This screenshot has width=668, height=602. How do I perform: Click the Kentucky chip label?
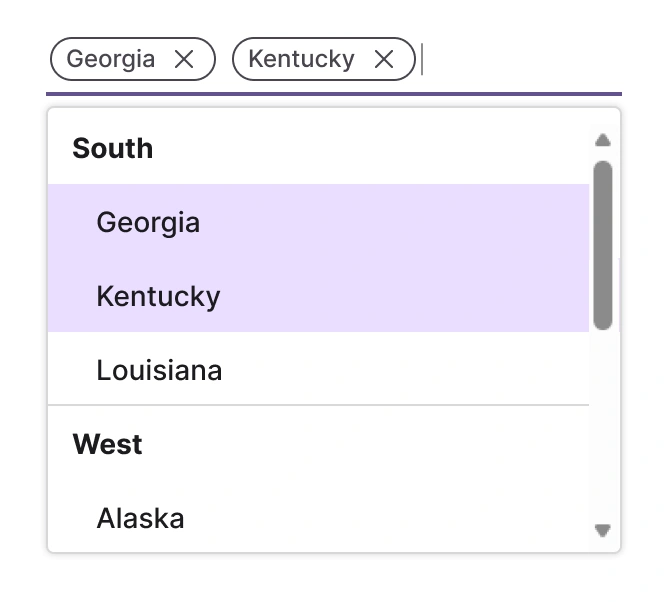click(301, 59)
